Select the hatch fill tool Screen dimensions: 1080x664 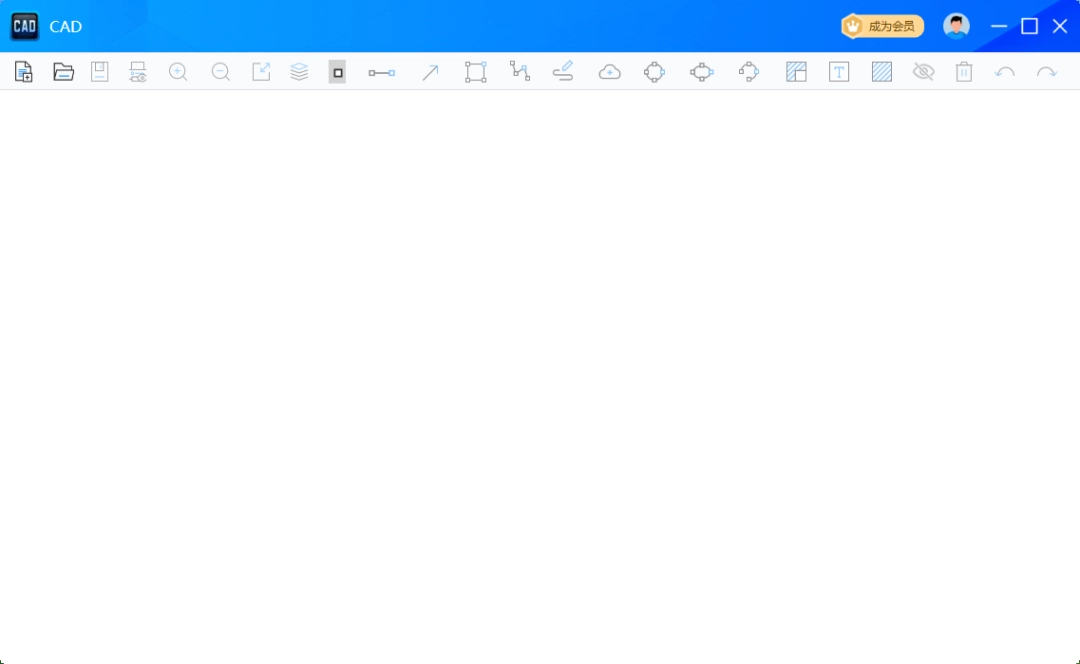coord(881,71)
